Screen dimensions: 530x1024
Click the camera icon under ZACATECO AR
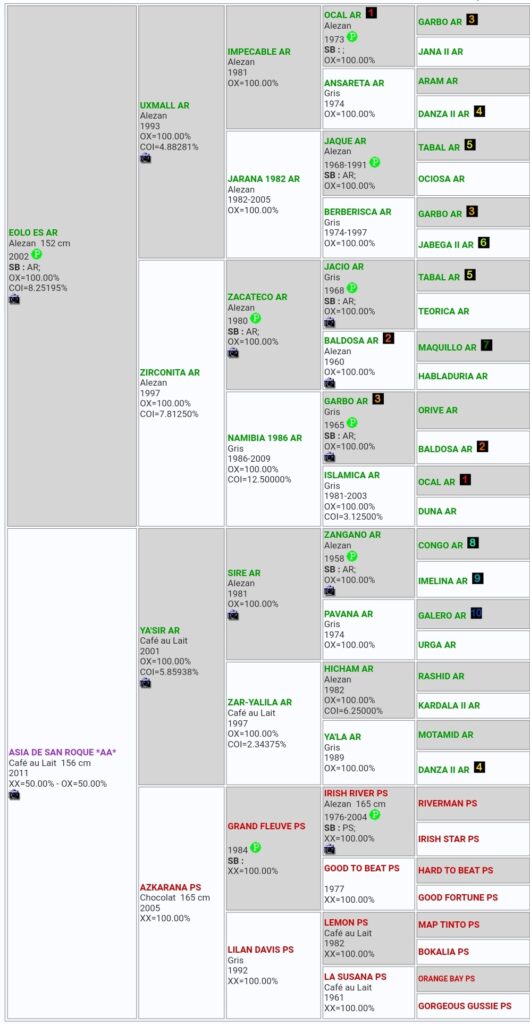tap(233, 353)
